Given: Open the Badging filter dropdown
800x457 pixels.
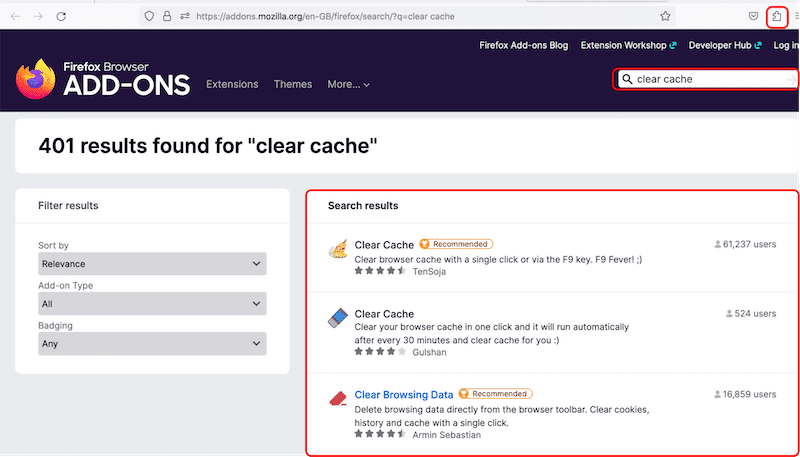Looking at the screenshot, I should (152, 344).
